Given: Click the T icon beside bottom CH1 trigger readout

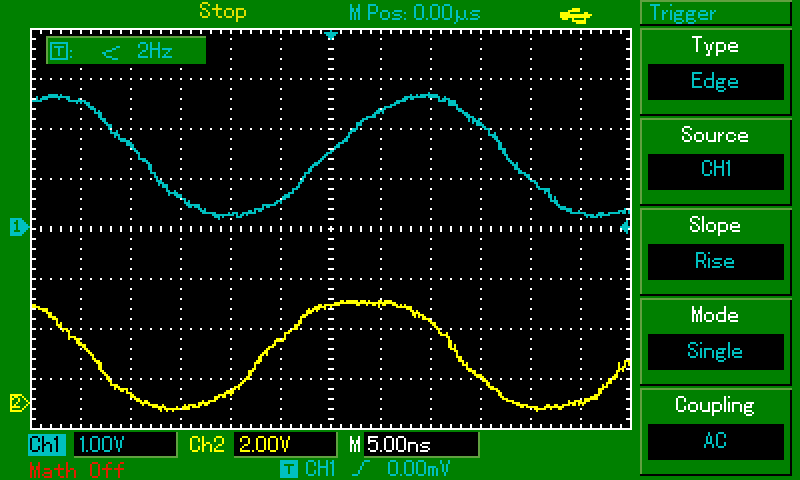Looking at the screenshot, I should (x=289, y=468).
